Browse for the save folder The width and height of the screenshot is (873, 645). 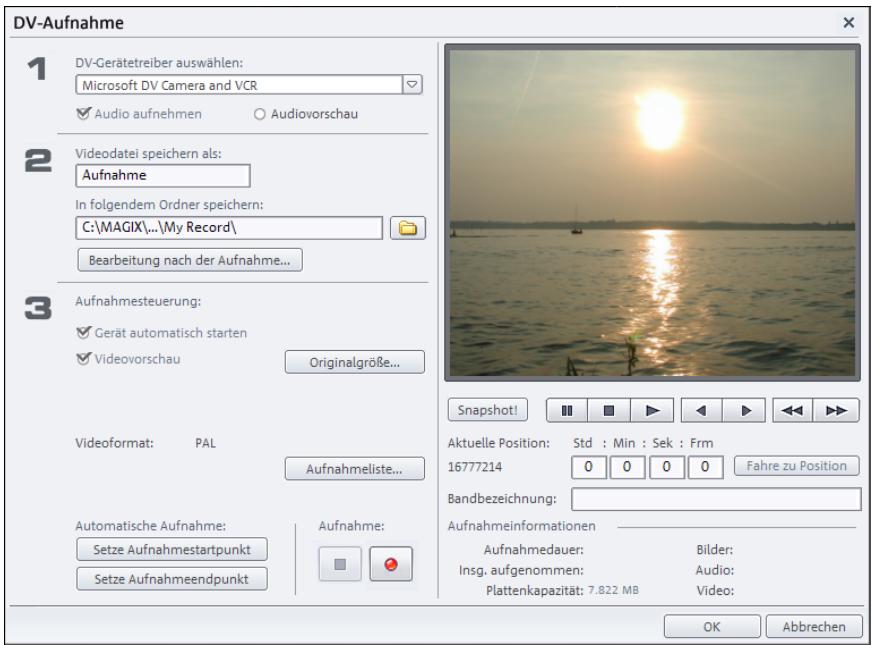(409, 229)
